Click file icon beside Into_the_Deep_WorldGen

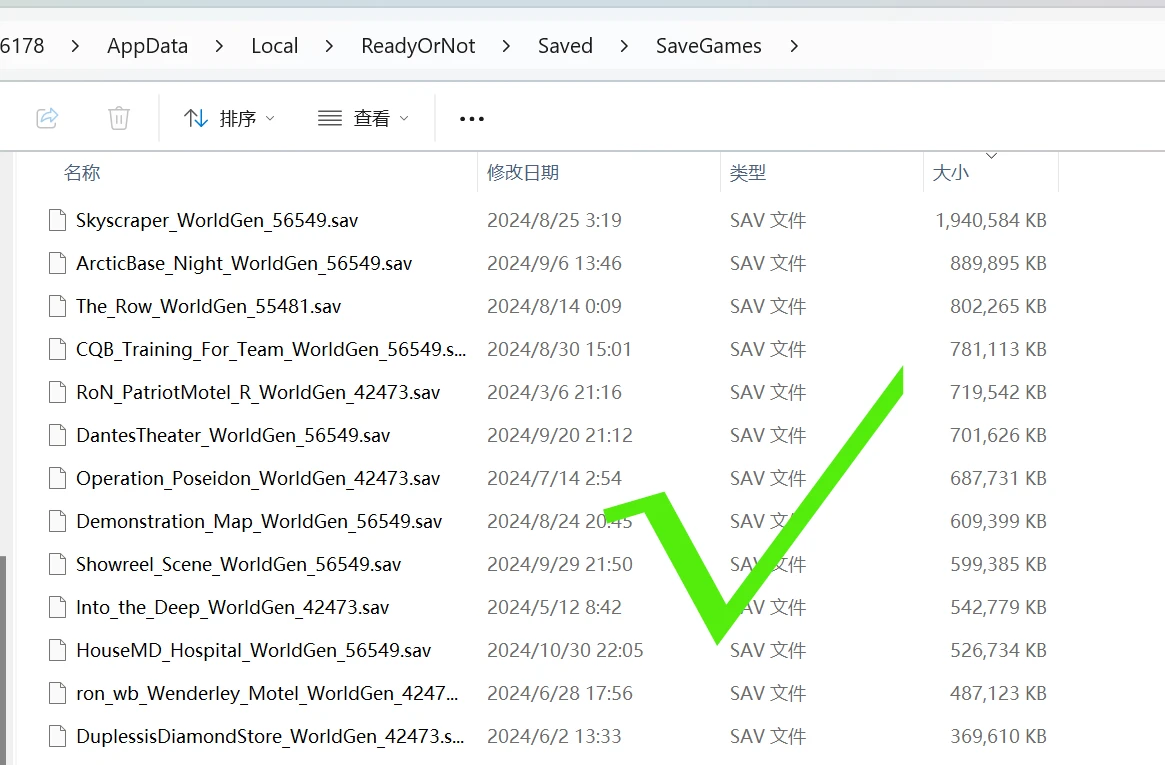57,608
